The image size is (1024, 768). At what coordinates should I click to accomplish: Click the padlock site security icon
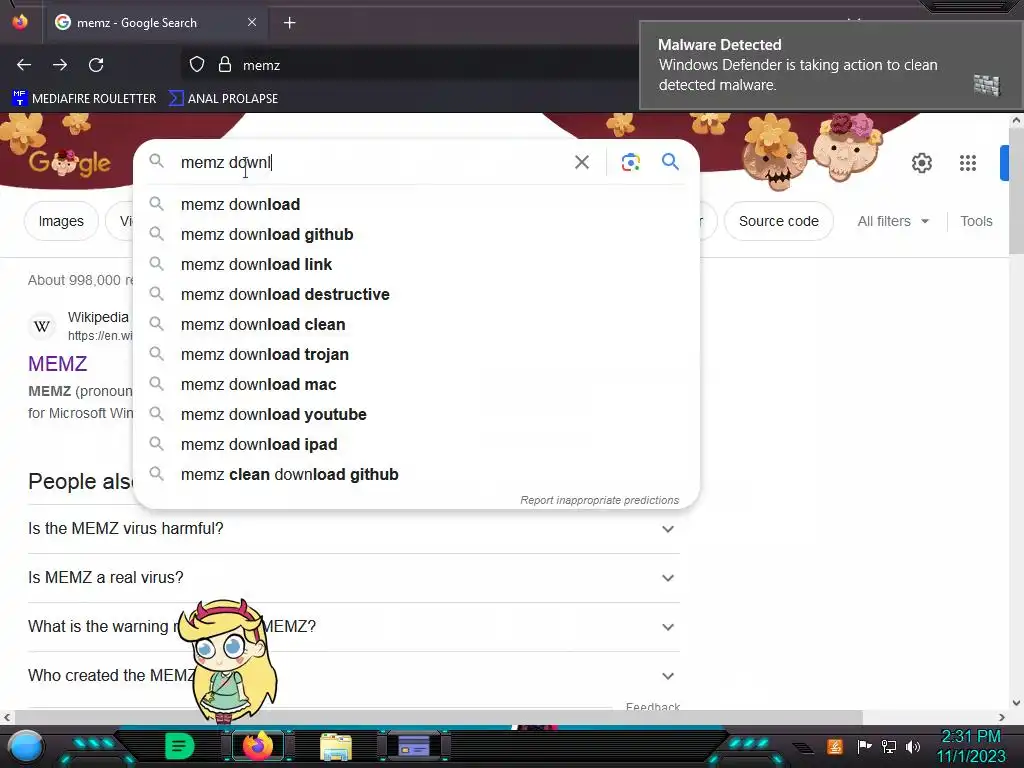[x=225, y=65]
